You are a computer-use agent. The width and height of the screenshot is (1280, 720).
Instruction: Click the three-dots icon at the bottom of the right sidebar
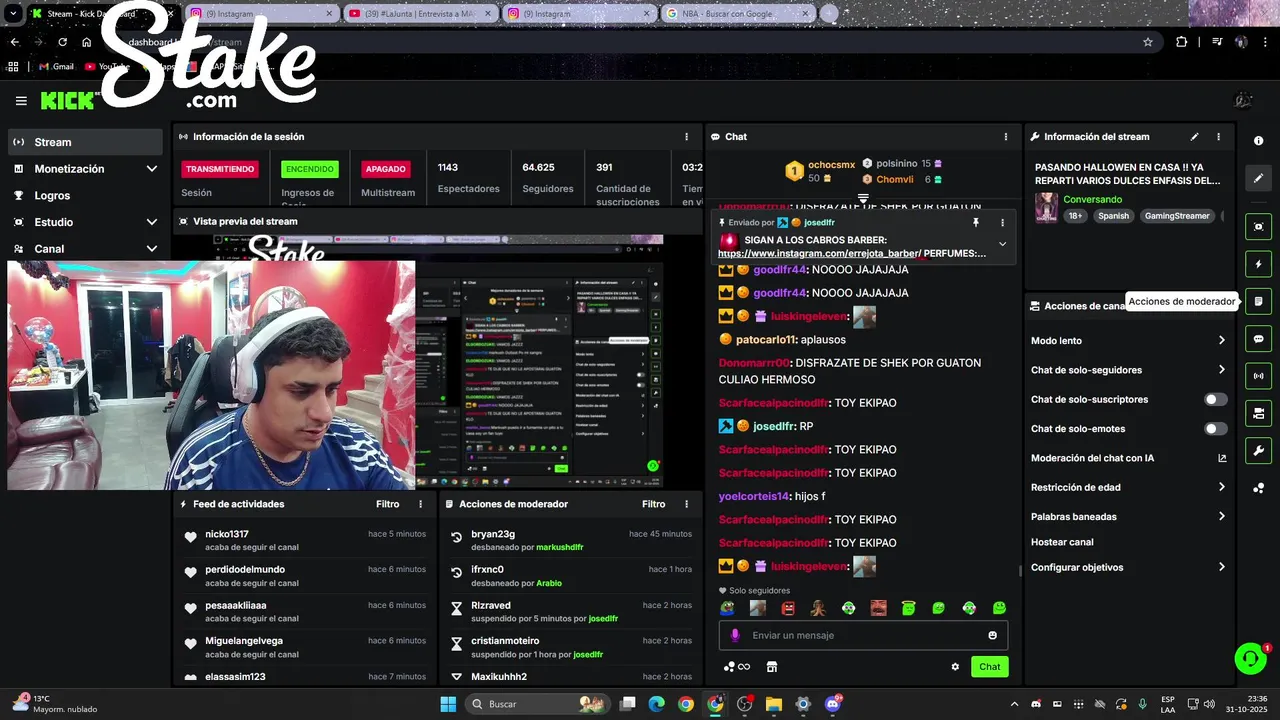coord(1259,488)
